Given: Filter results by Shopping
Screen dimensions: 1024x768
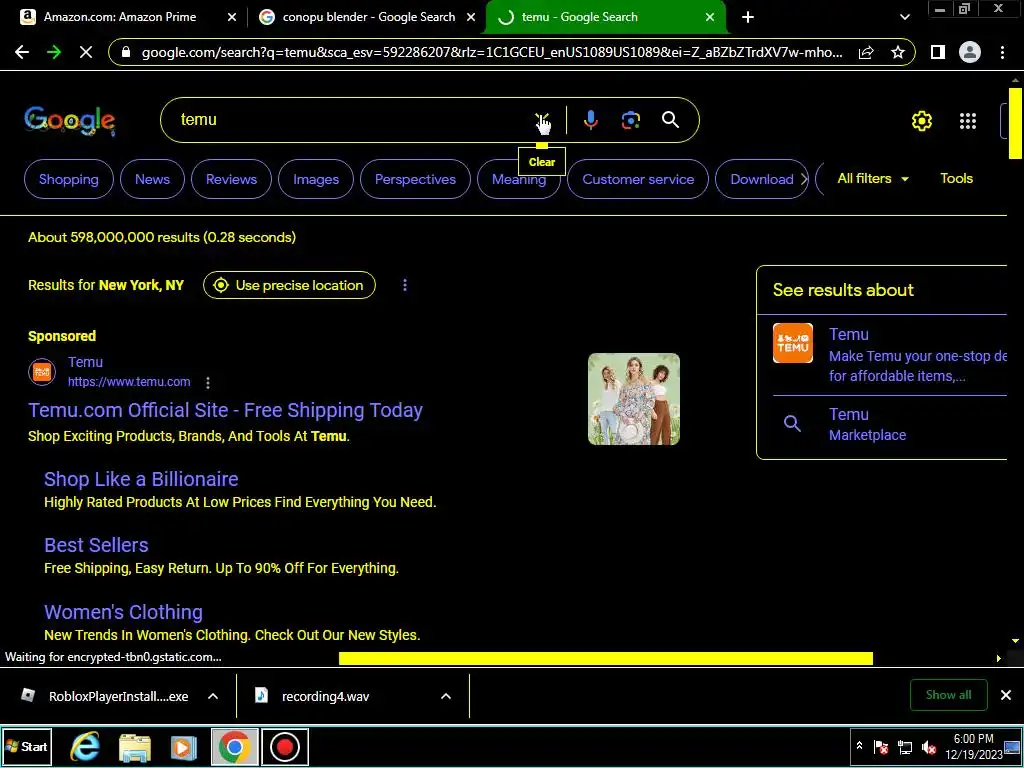Looking at the screenshot, I should [69, 179].
